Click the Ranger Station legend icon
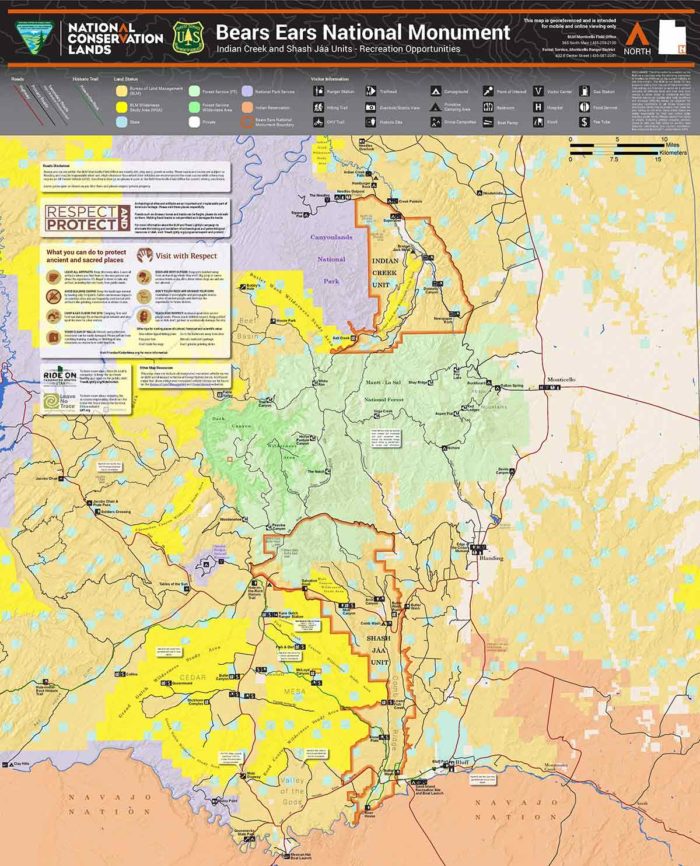Screen dimensions: 700x866 pos(318,90)
